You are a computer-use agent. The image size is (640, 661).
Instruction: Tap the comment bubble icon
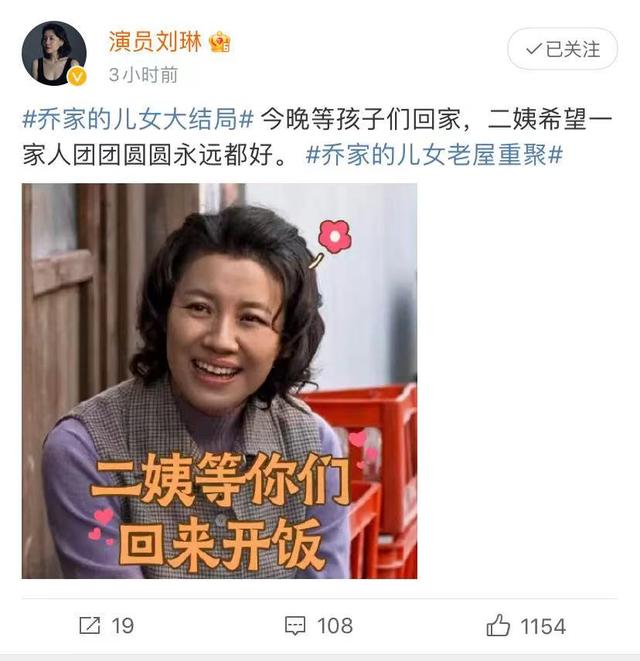[x=295, y=626]
